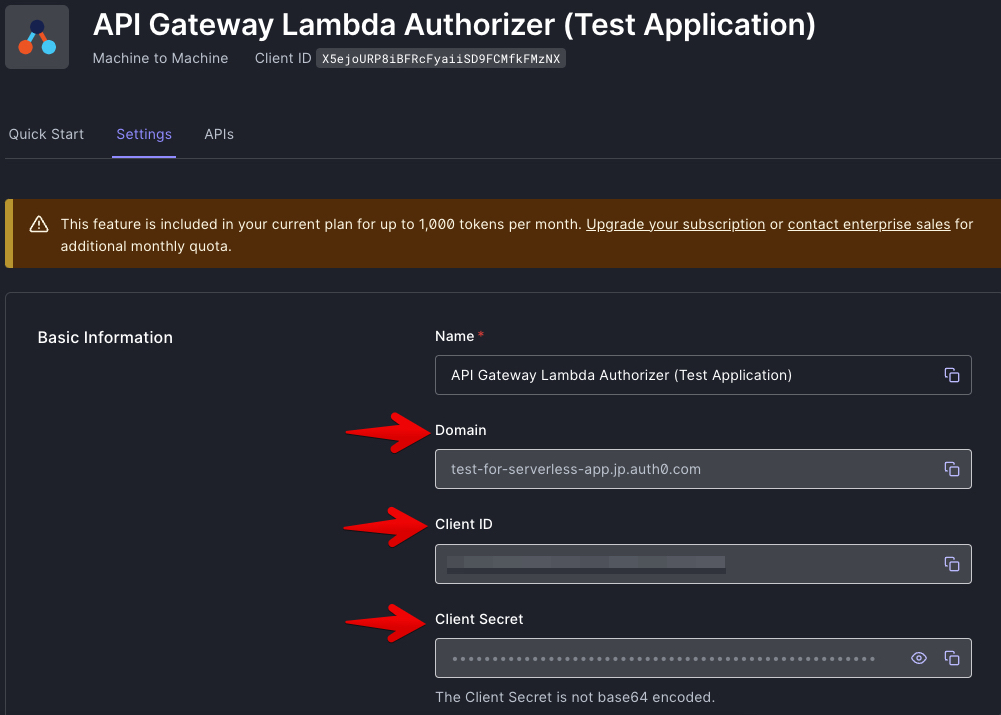Copy the Domain value with the copy icon
The height and width of the screenshot is (715, 1001).
click(x=951, y=469)
